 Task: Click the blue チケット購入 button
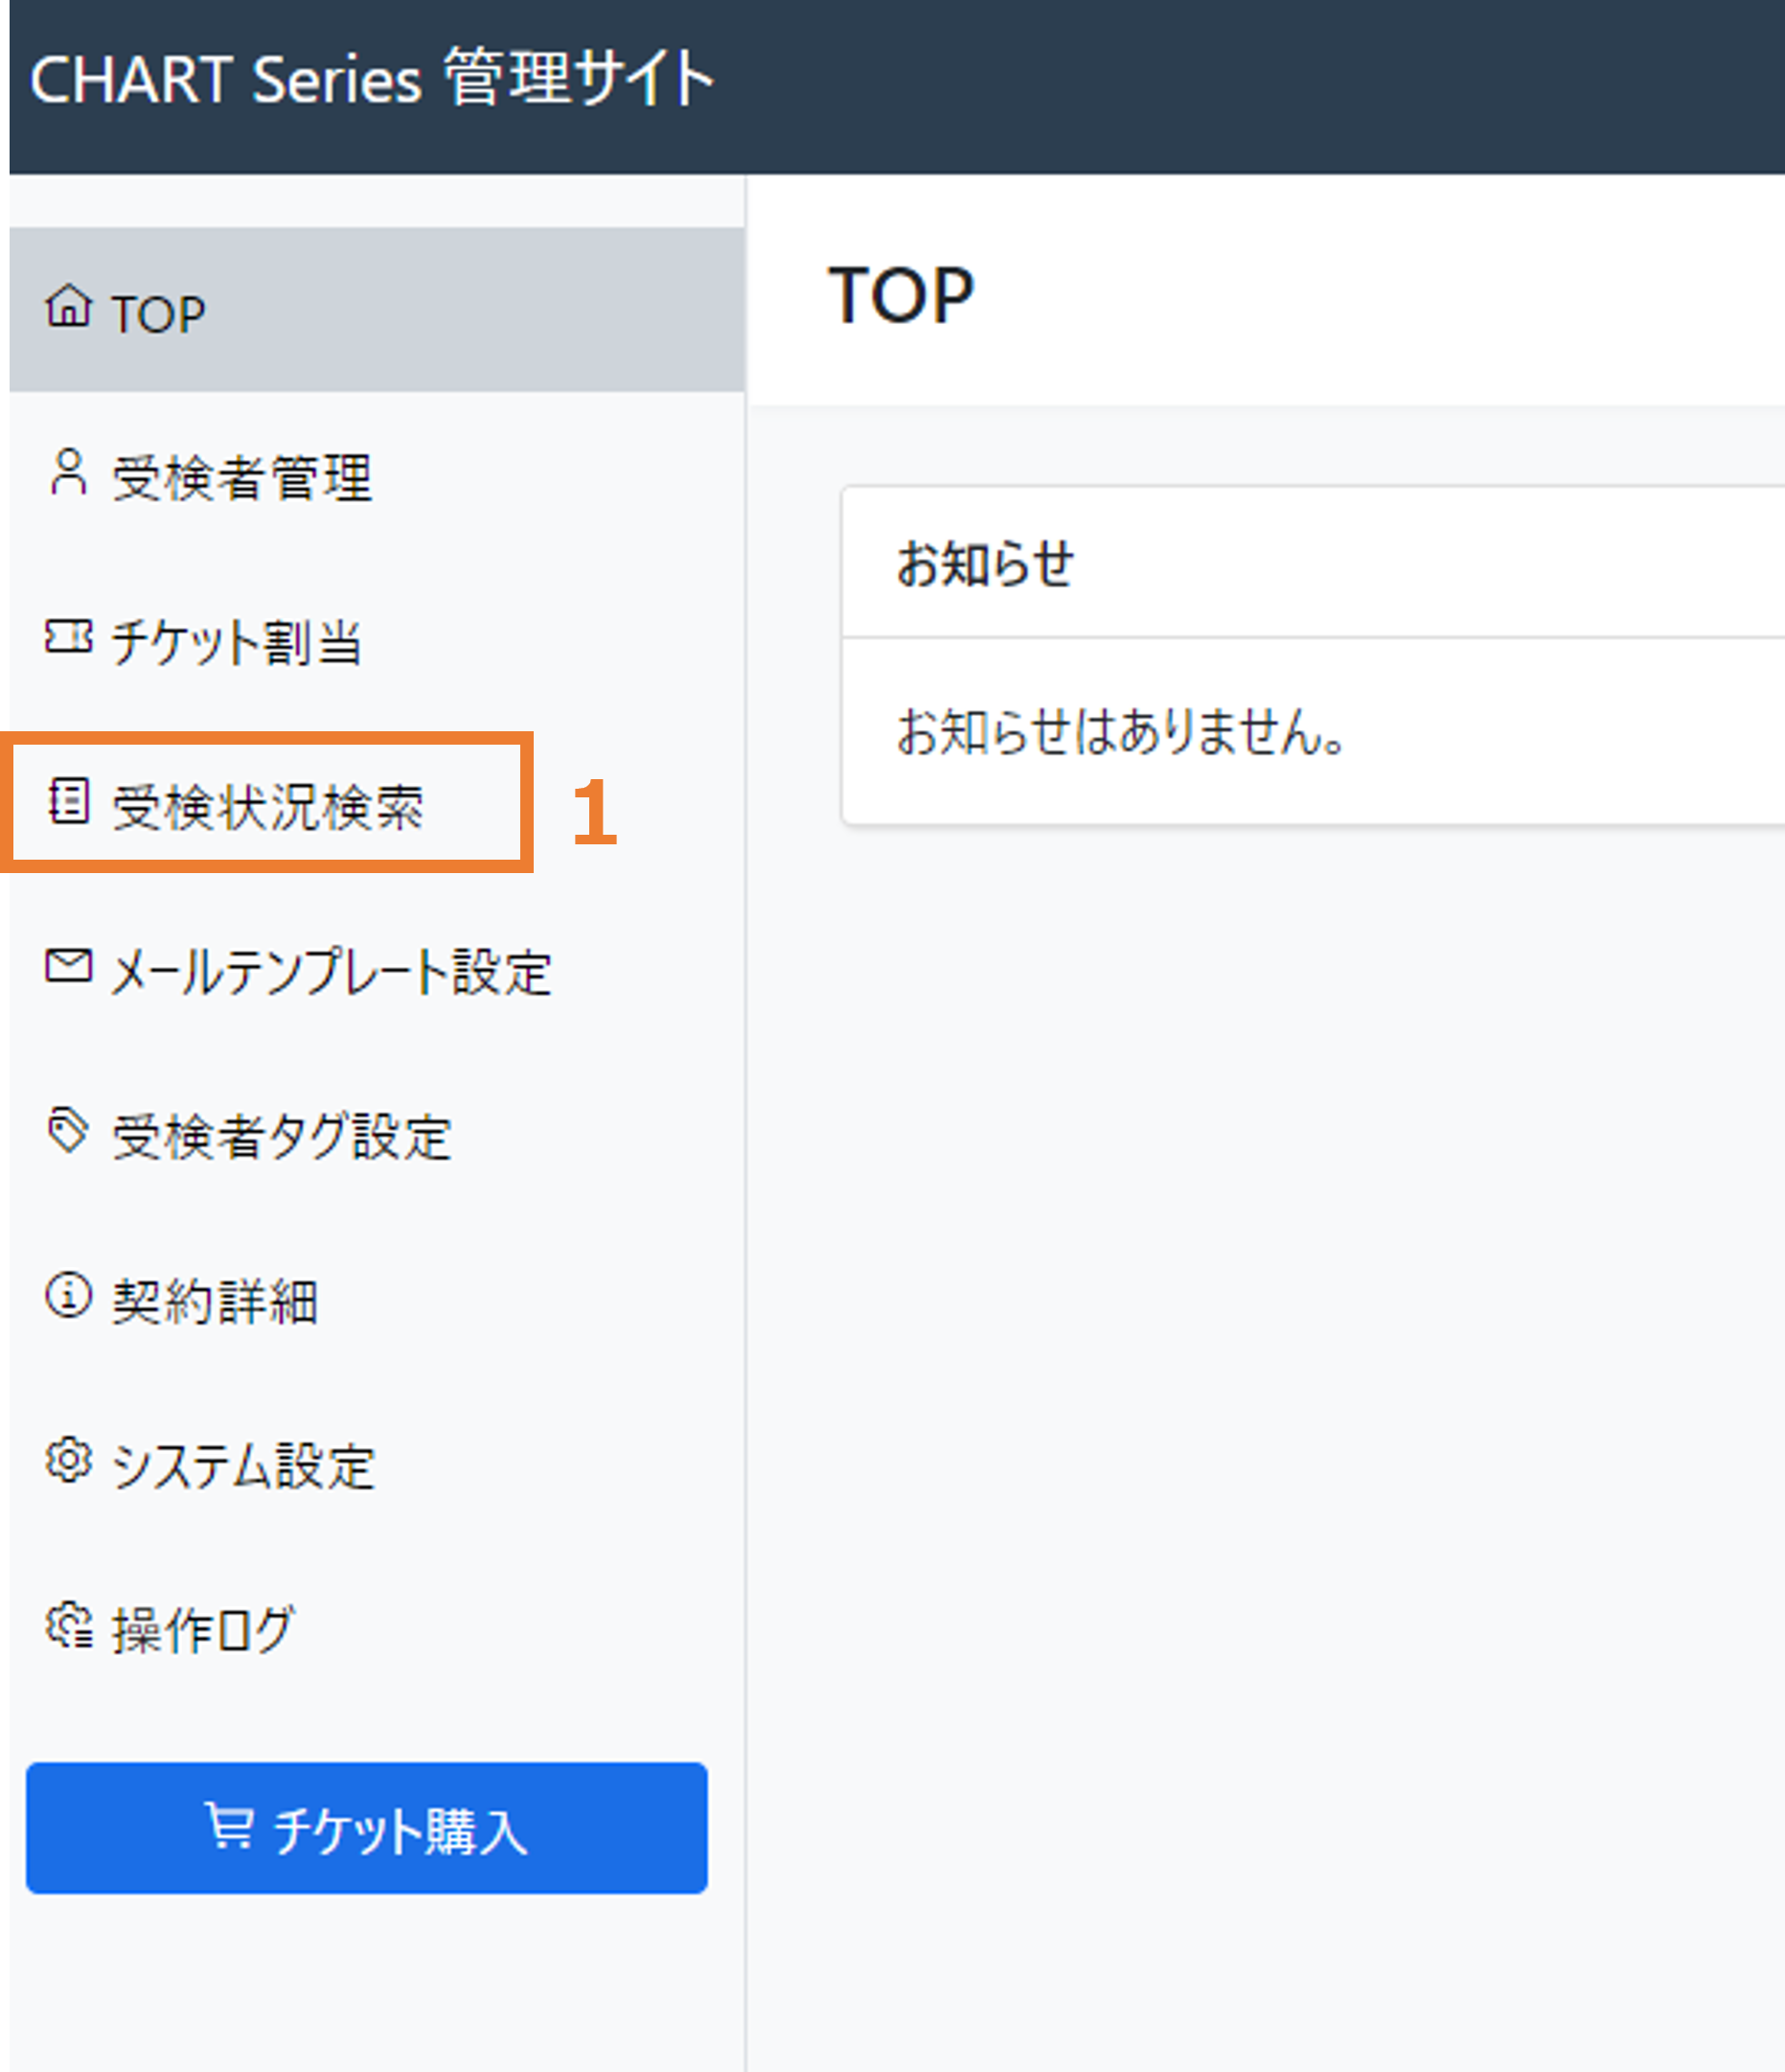tap(367, 1828)
